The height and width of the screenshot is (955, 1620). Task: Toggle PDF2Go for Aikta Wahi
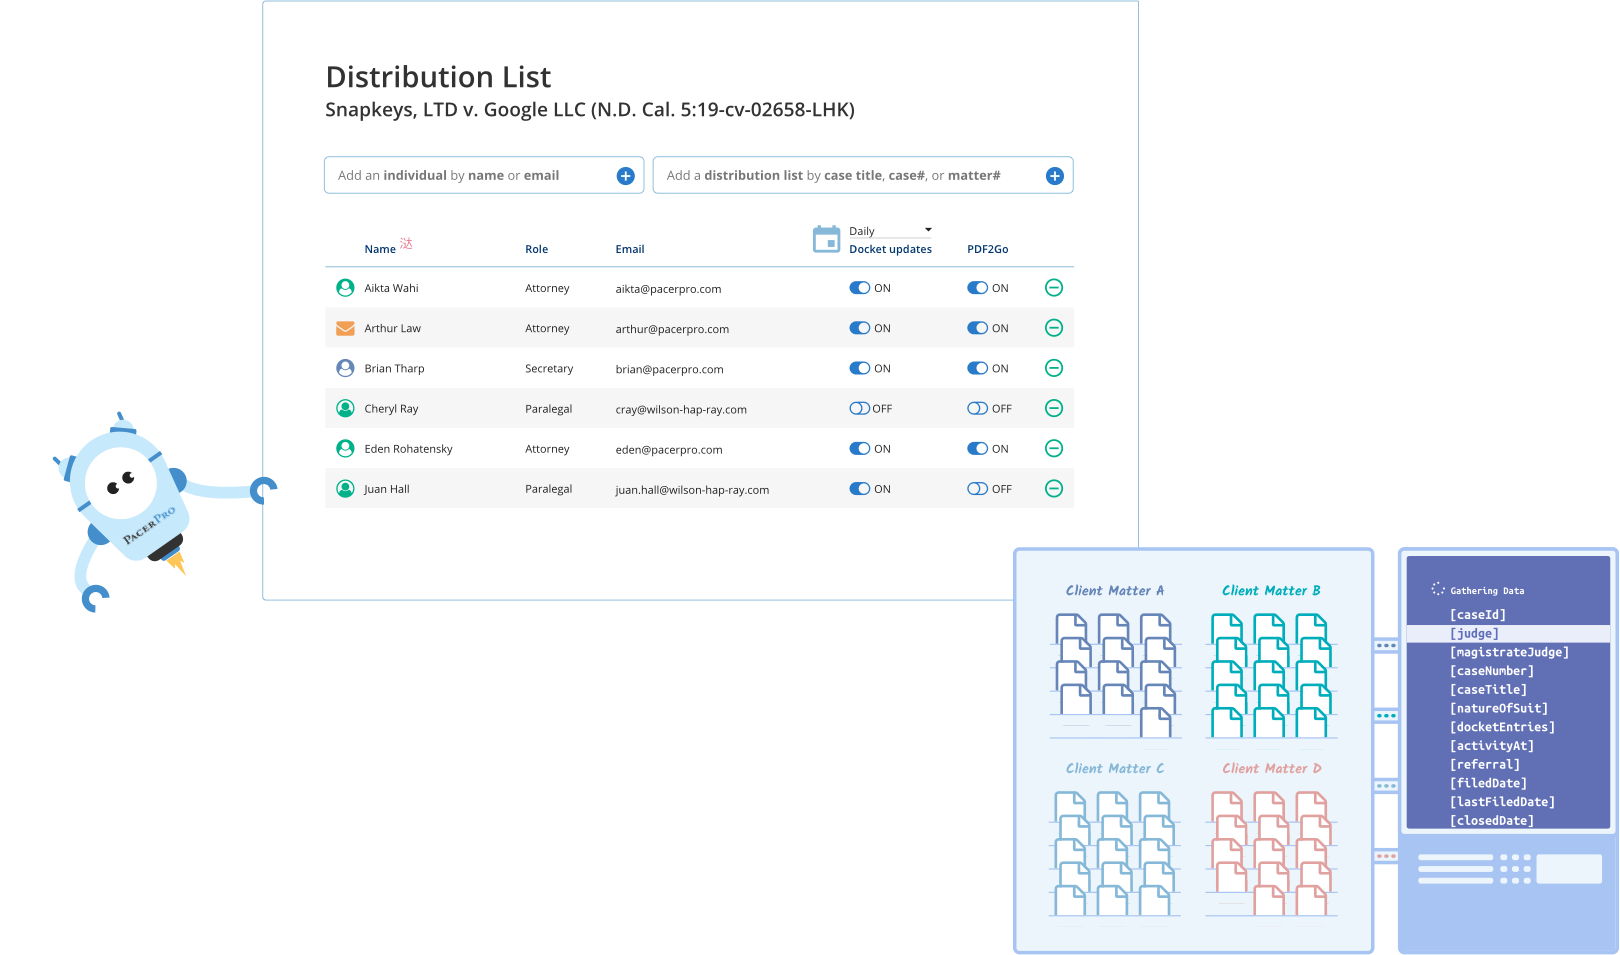click(x=978, y=288)
